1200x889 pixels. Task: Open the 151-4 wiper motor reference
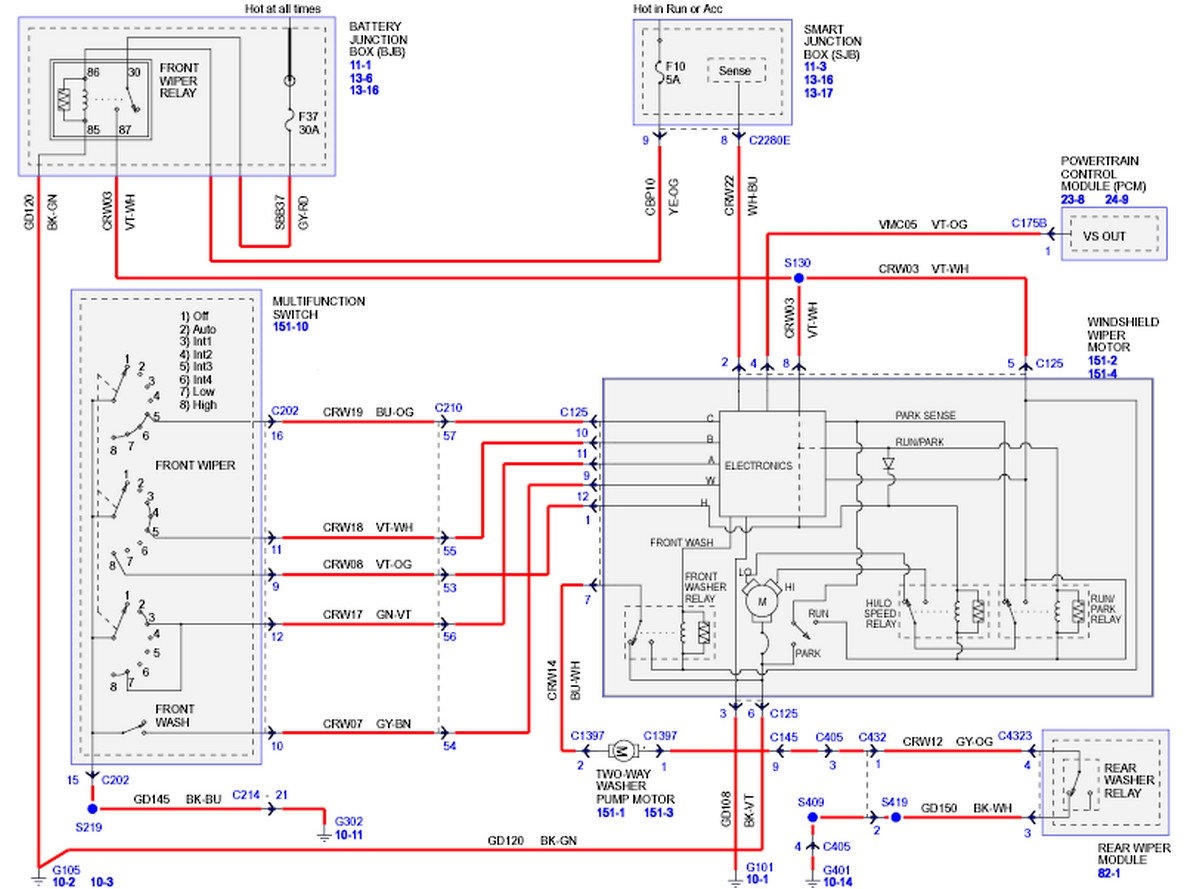(x=1105, y=374)
